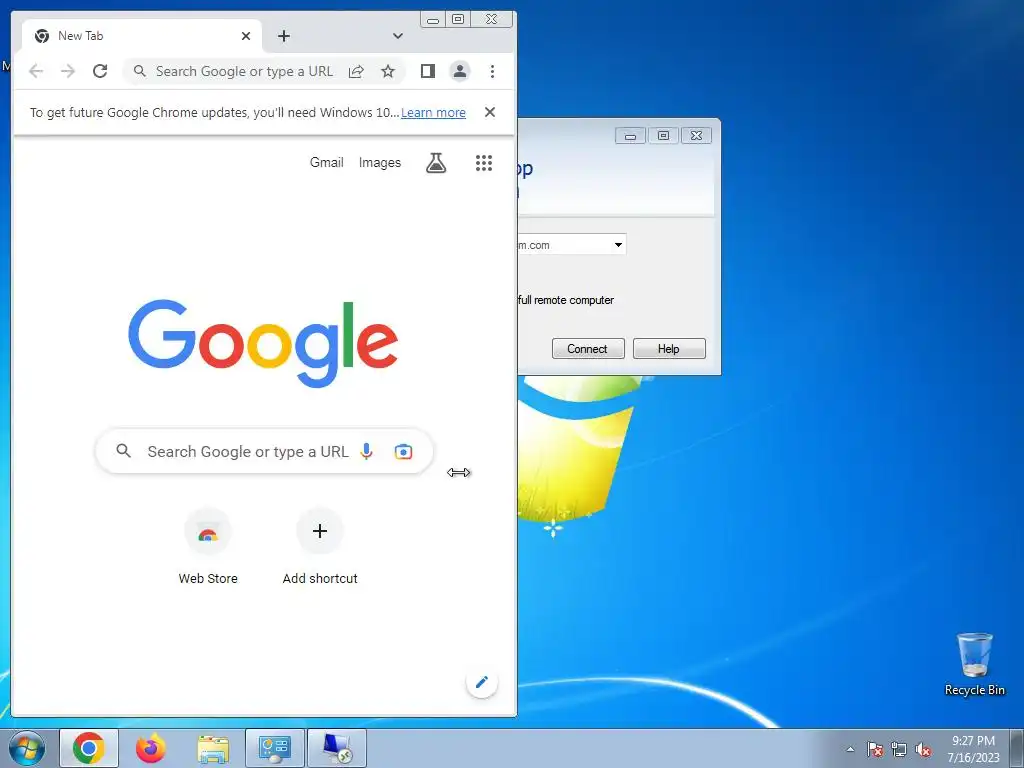
Task: Focus the Google search box
Action: (x=264, y=451)
